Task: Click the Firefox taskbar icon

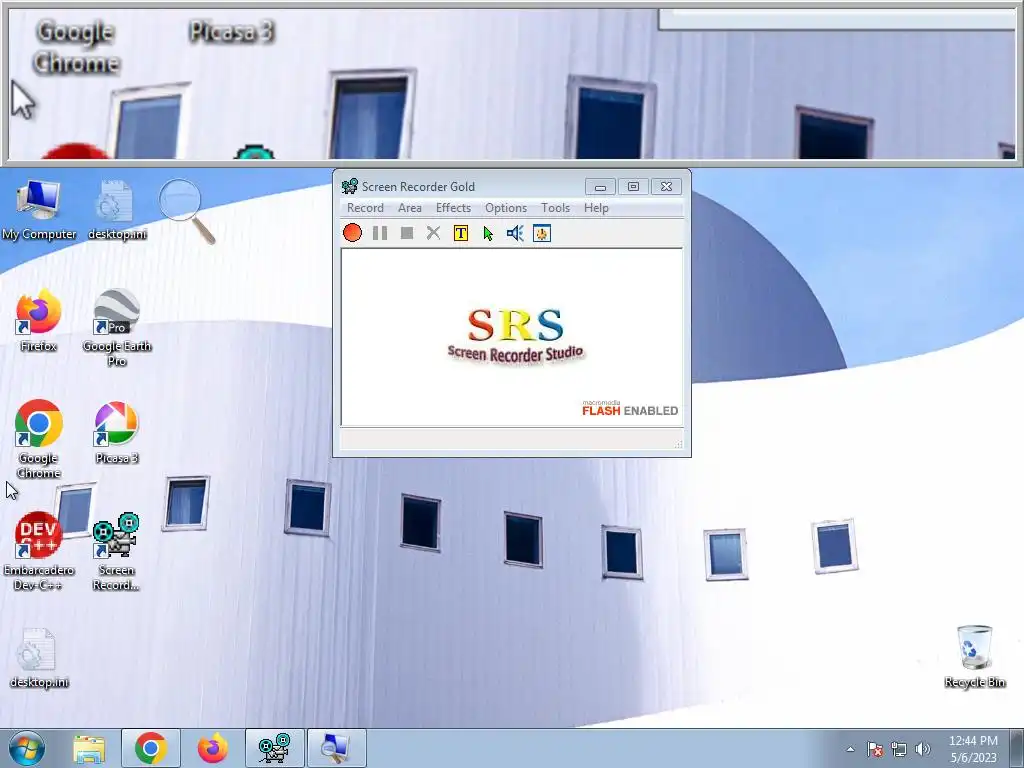Action: (x=213, y=748)
